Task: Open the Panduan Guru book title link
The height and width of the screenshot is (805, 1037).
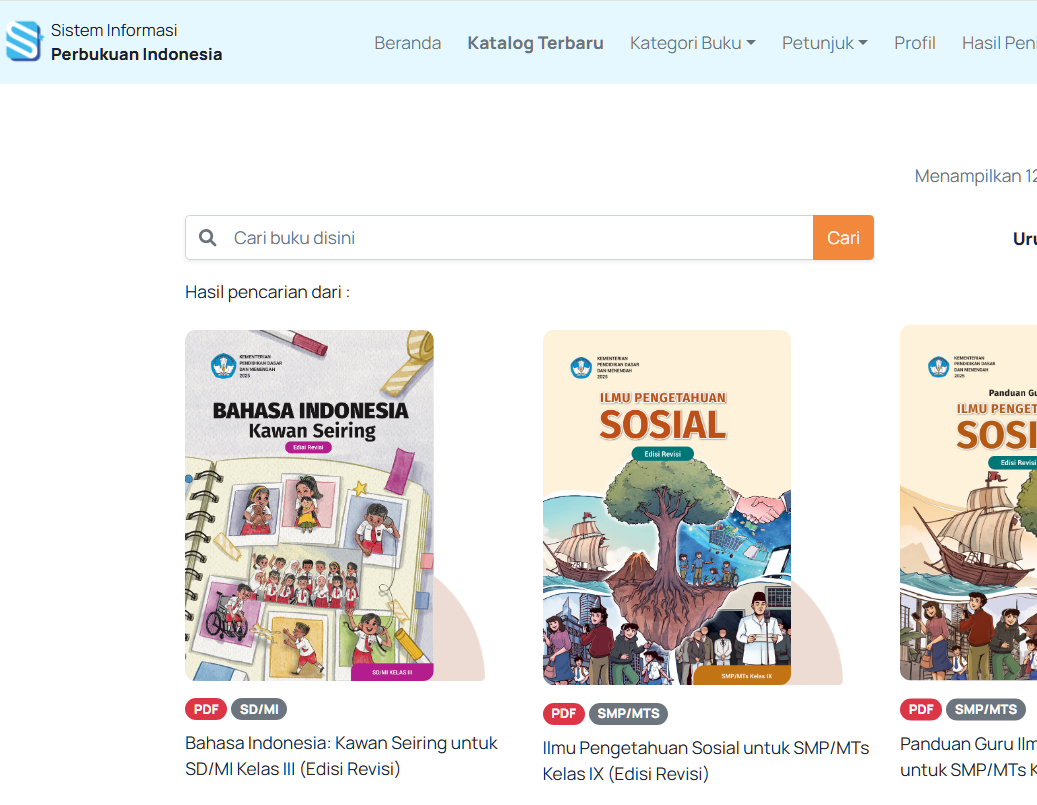Action: [968, 757]
